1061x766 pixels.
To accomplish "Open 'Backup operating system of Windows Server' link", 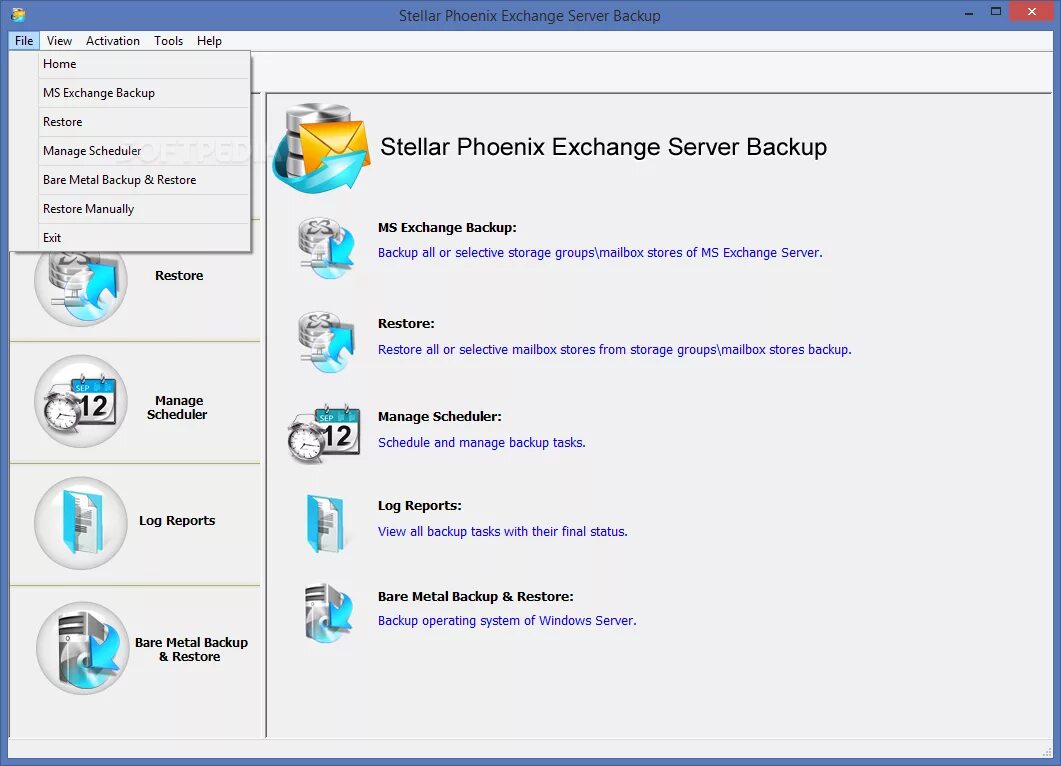I will (507, 621).
